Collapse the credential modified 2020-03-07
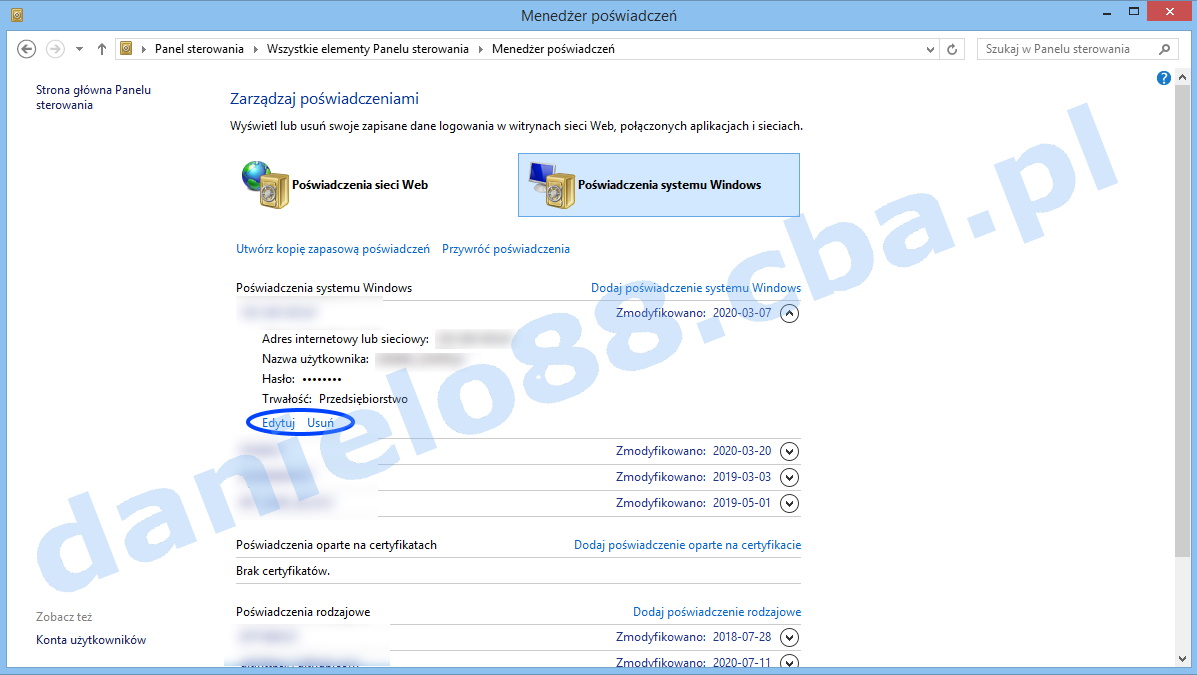 tap(790, 313)
